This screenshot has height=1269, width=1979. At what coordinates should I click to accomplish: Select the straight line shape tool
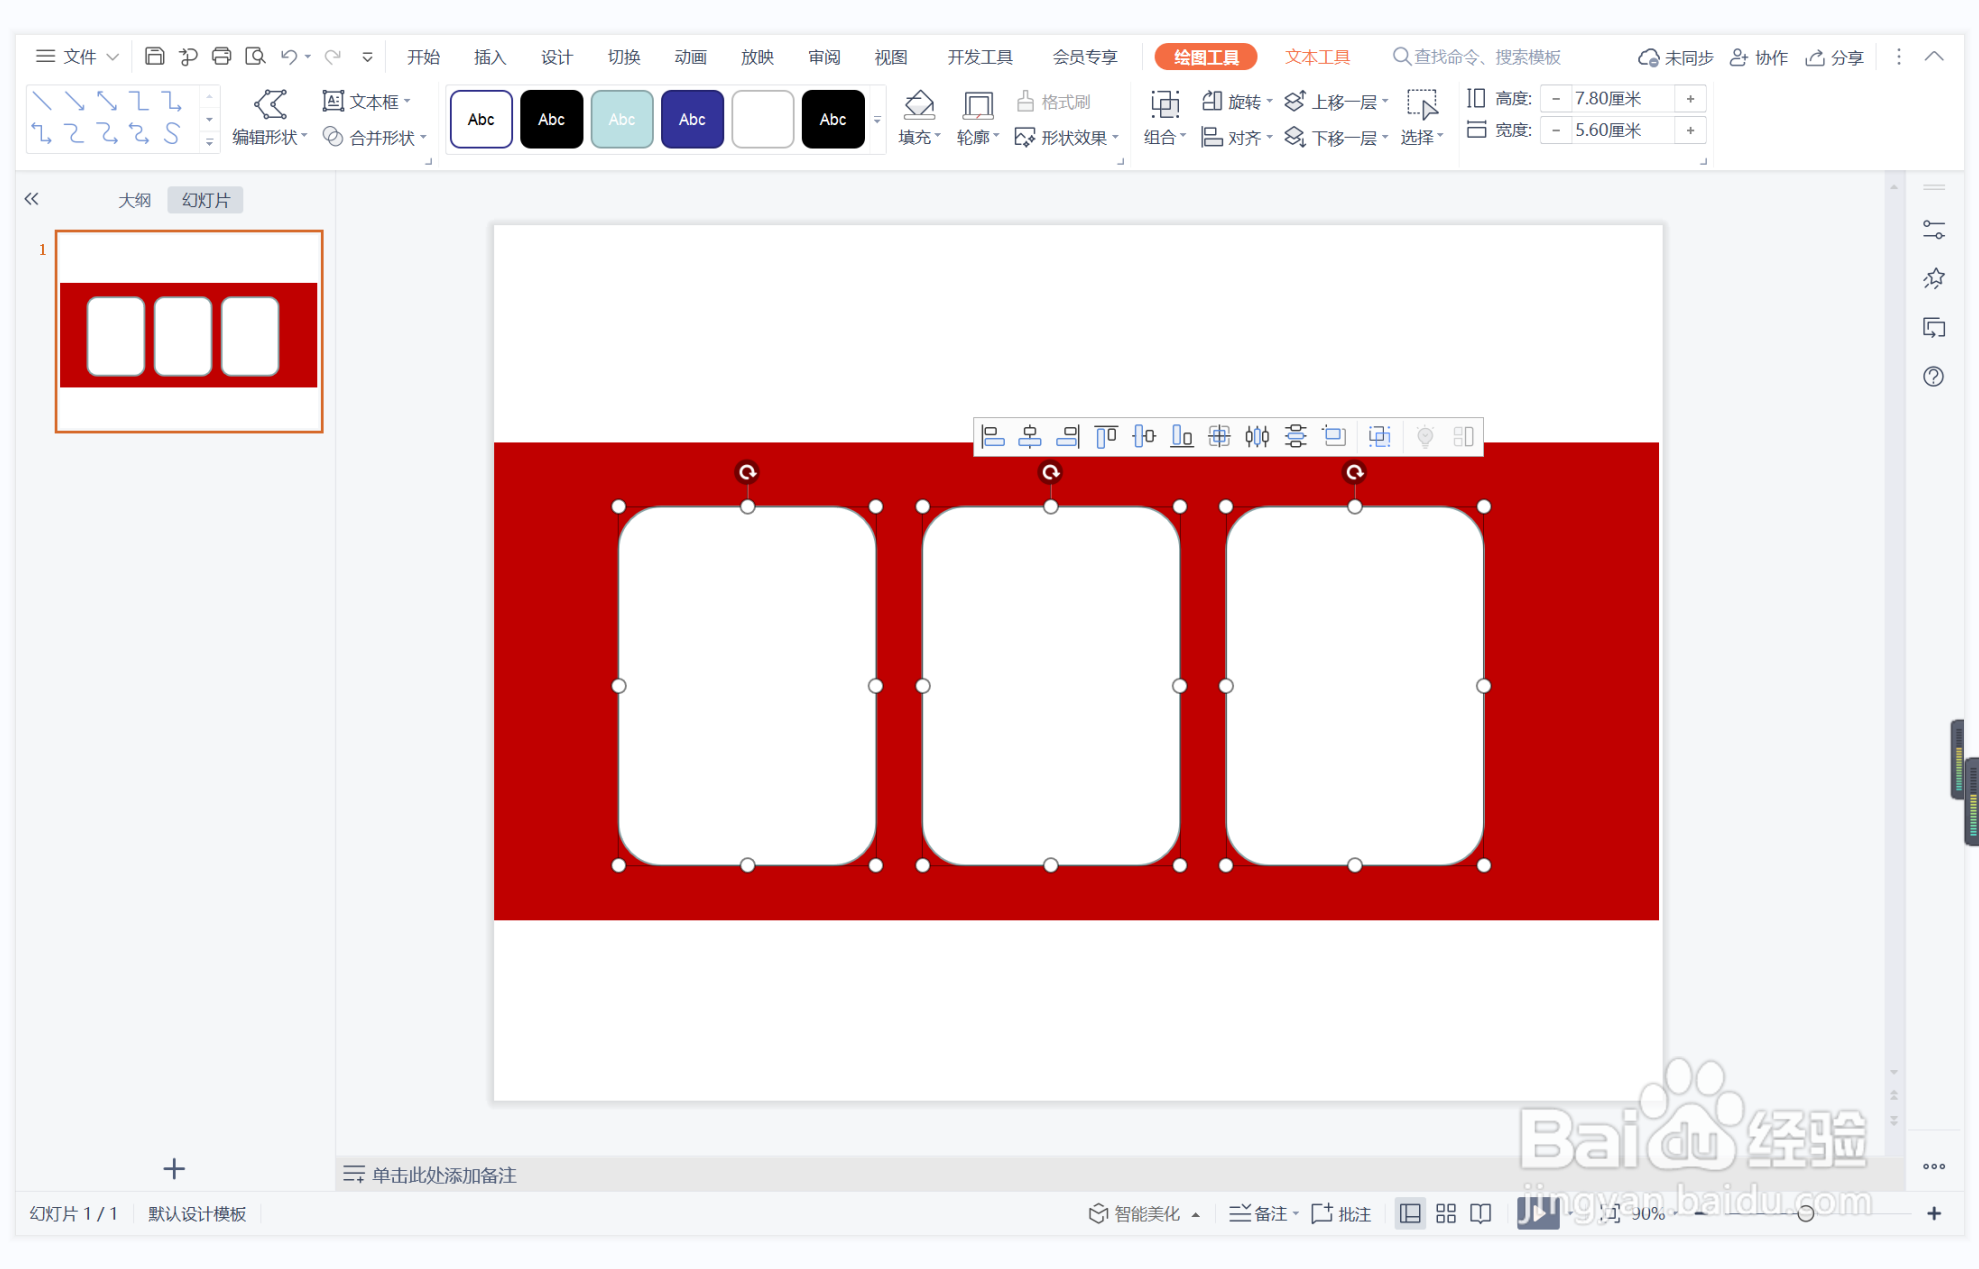pos(42,101)
